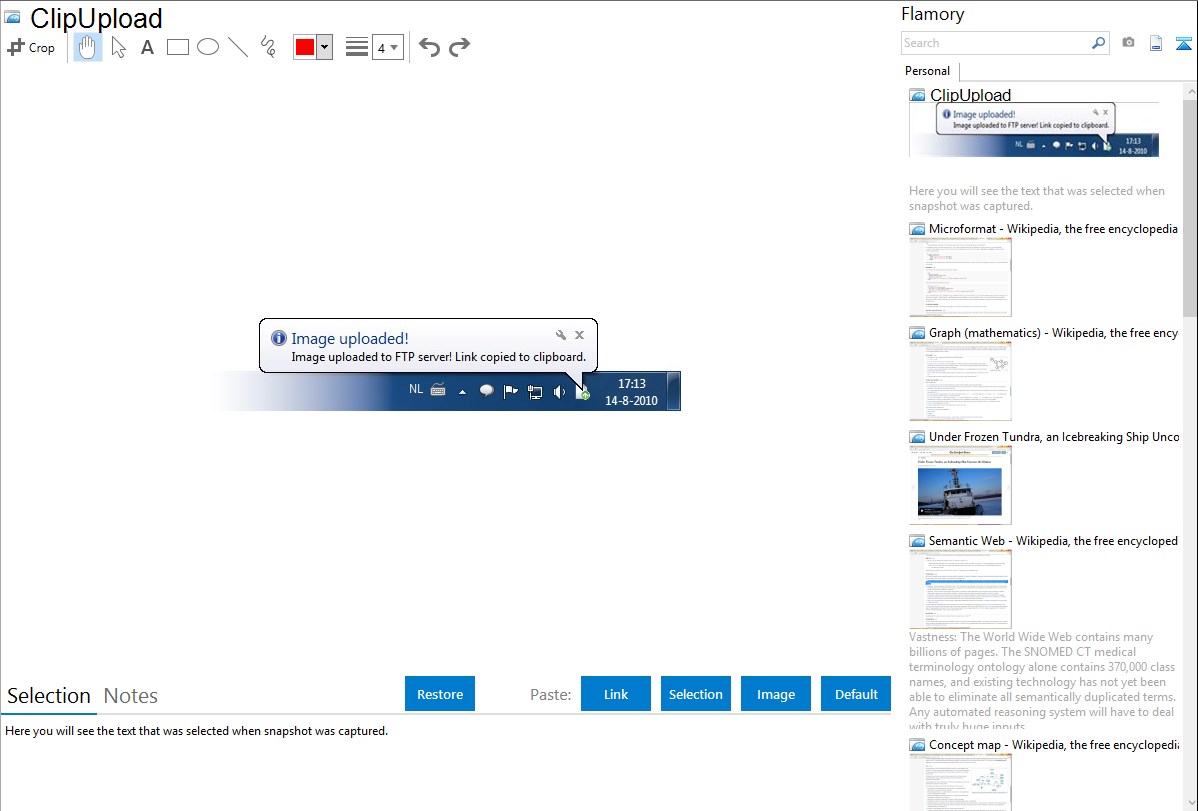Screen dimensions: 1198x811
Task: Activate the hand pan tool
Action: tap(87, 47)
